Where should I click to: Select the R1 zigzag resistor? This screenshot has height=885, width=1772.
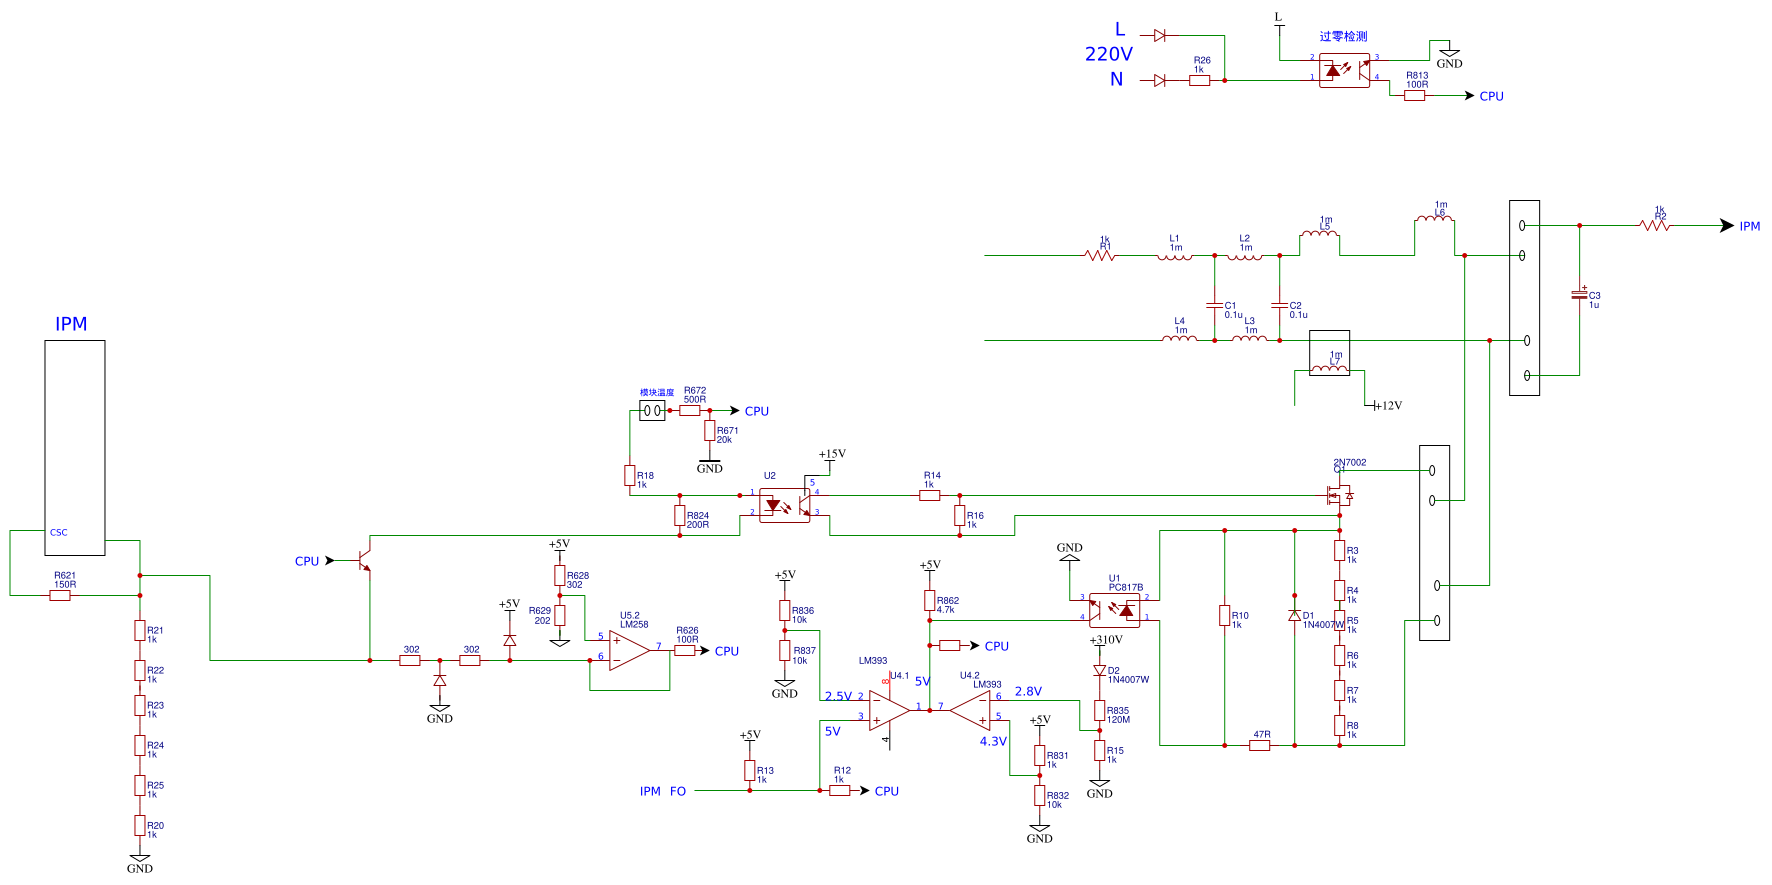tap(1100, 256)
